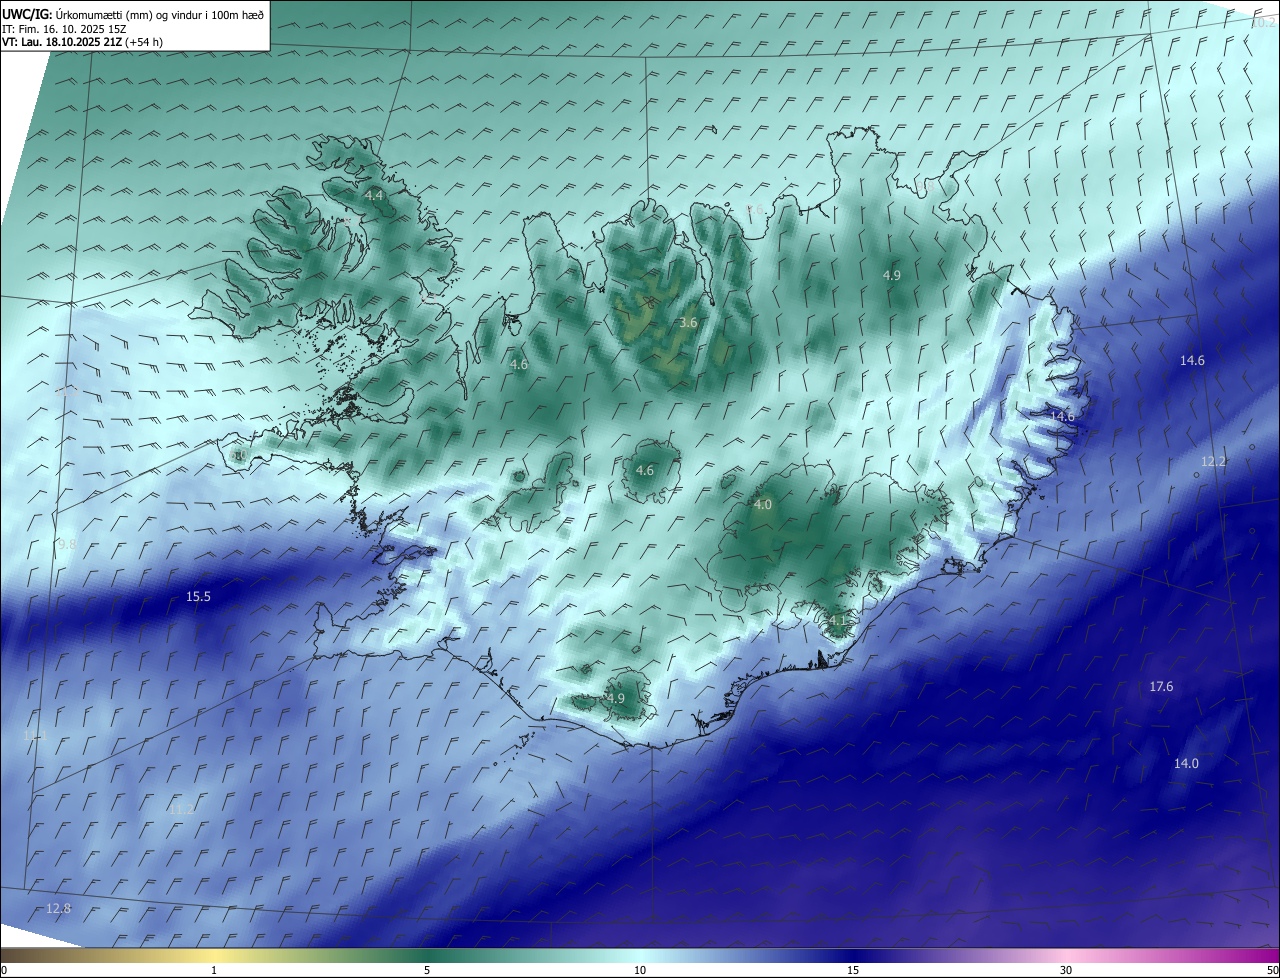Click the color scale tick label 30

[1066, 970]
